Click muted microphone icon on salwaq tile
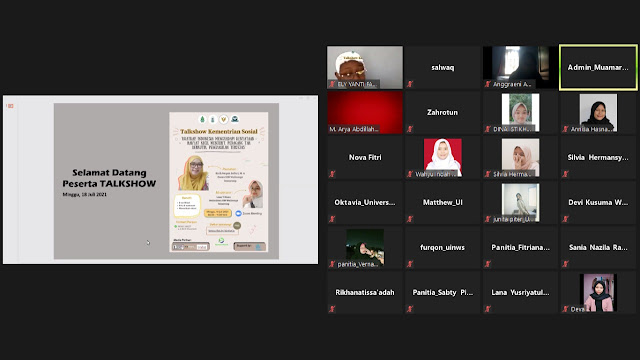This screenshot has height=360, width=640. point(410,84)
